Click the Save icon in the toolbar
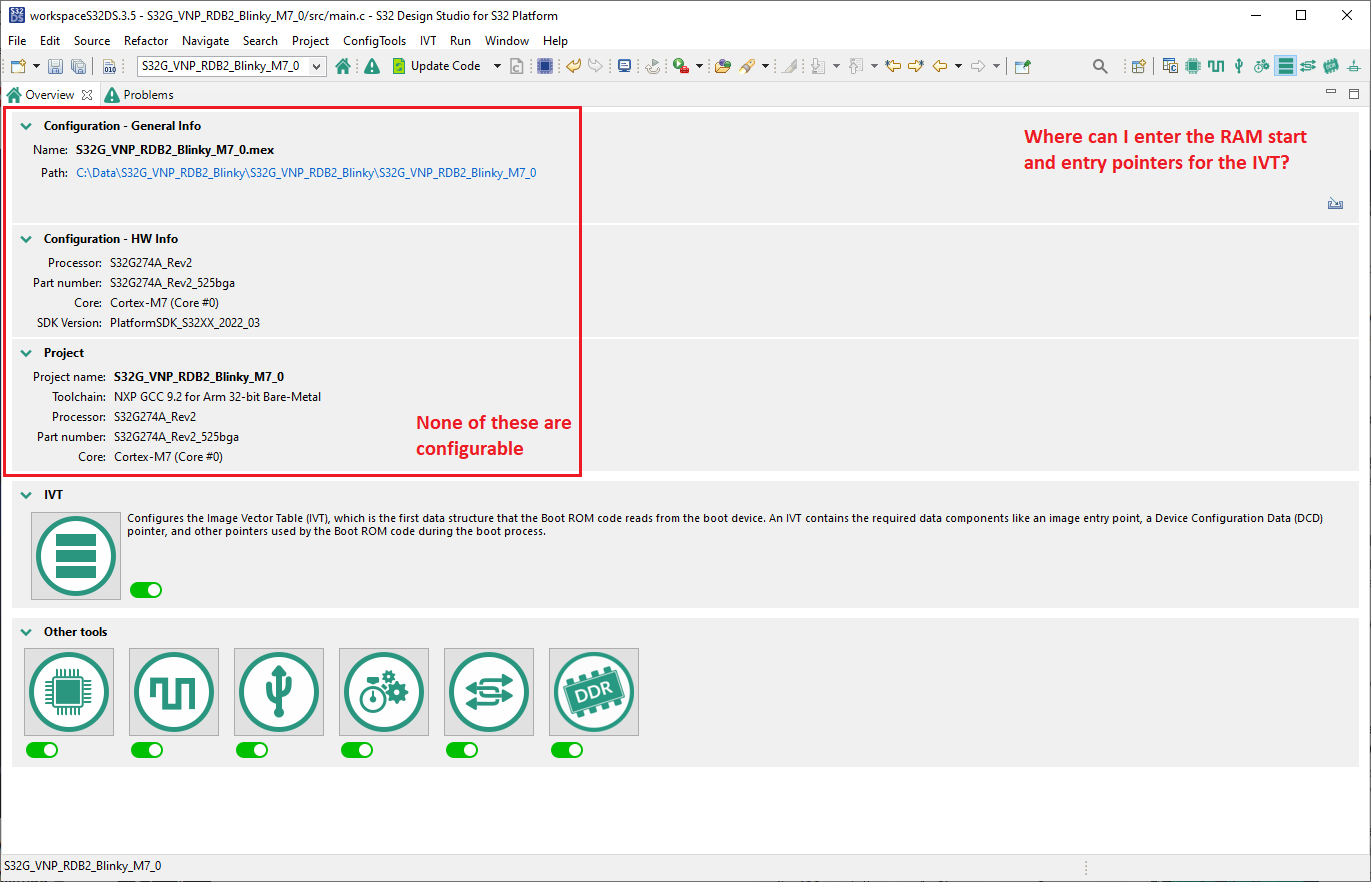The height and width of the screenshot is (882, 1371). point(55,66)
